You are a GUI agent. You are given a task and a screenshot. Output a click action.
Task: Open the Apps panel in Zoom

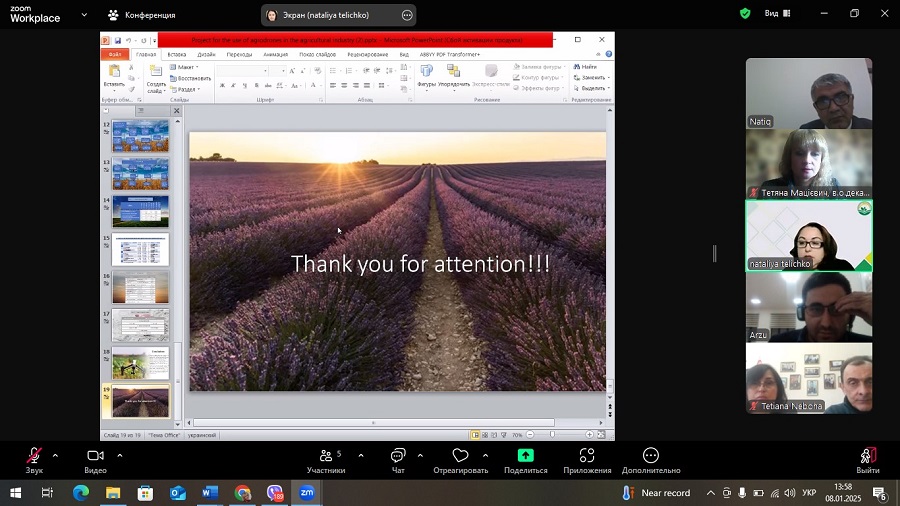tap(587, 460)
